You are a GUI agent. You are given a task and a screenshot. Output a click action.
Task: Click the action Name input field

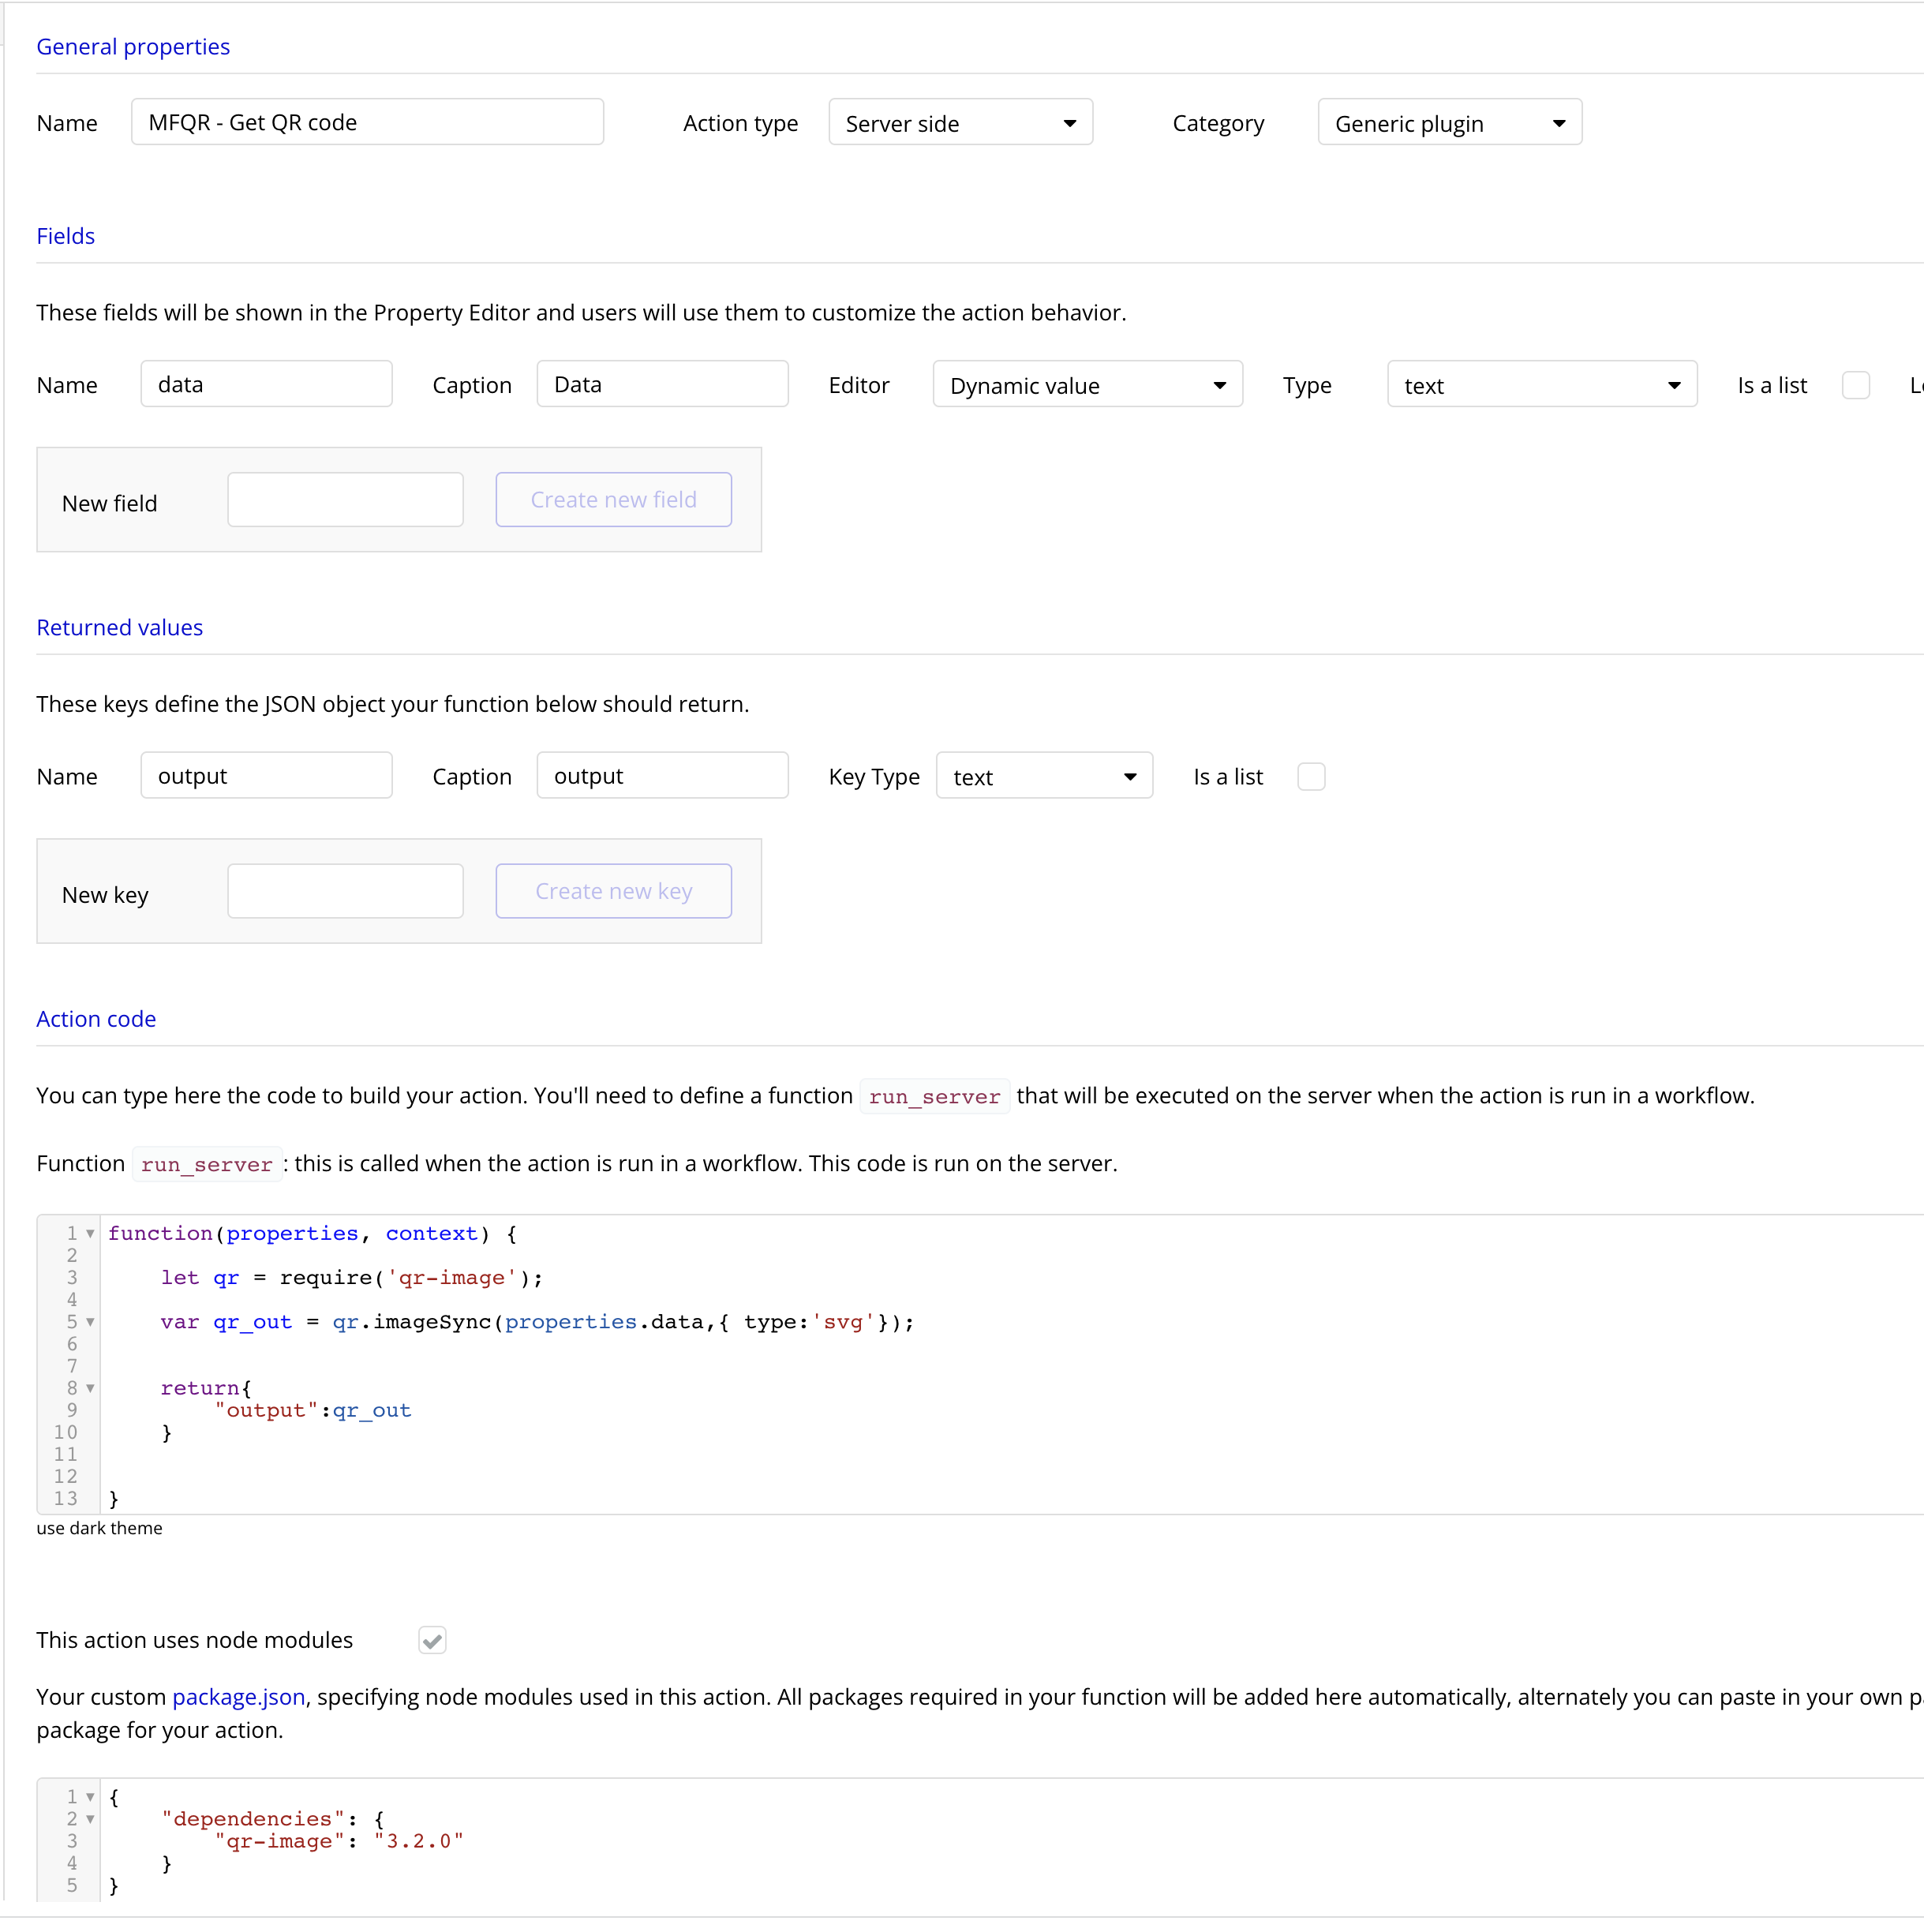[367, 122]
